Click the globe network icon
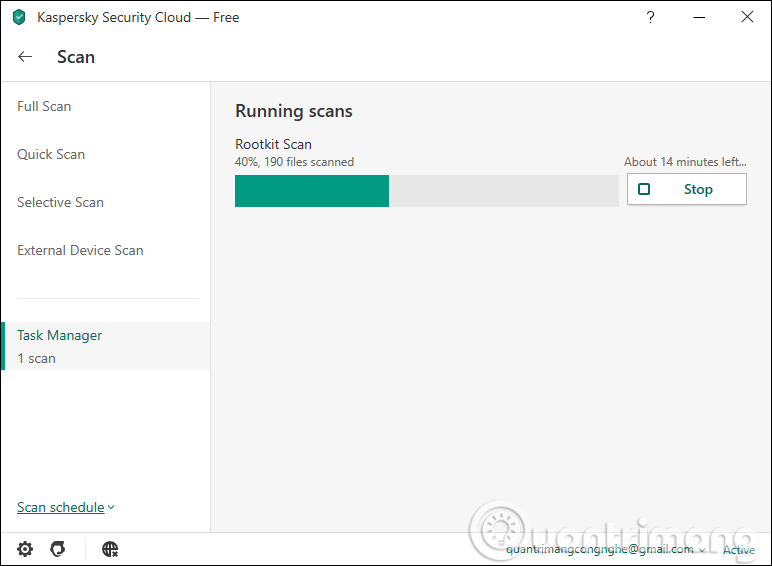The image size is (772, 566). tap(110, 549)
